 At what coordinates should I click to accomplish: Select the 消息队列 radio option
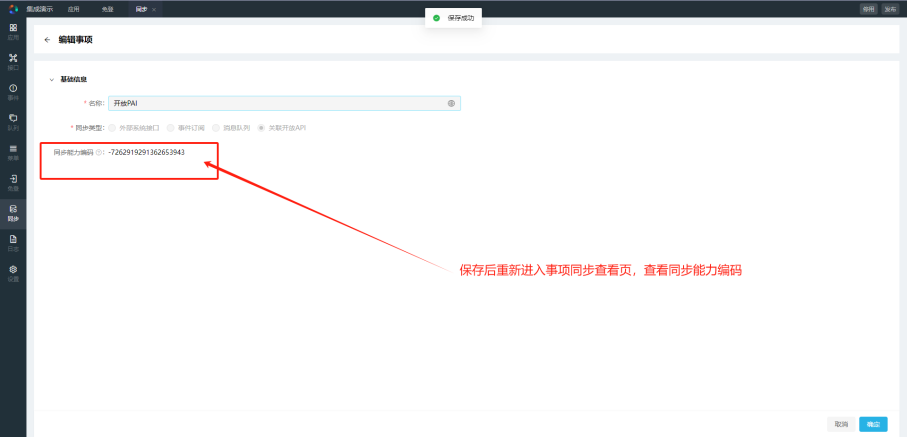tap(216, 127)
